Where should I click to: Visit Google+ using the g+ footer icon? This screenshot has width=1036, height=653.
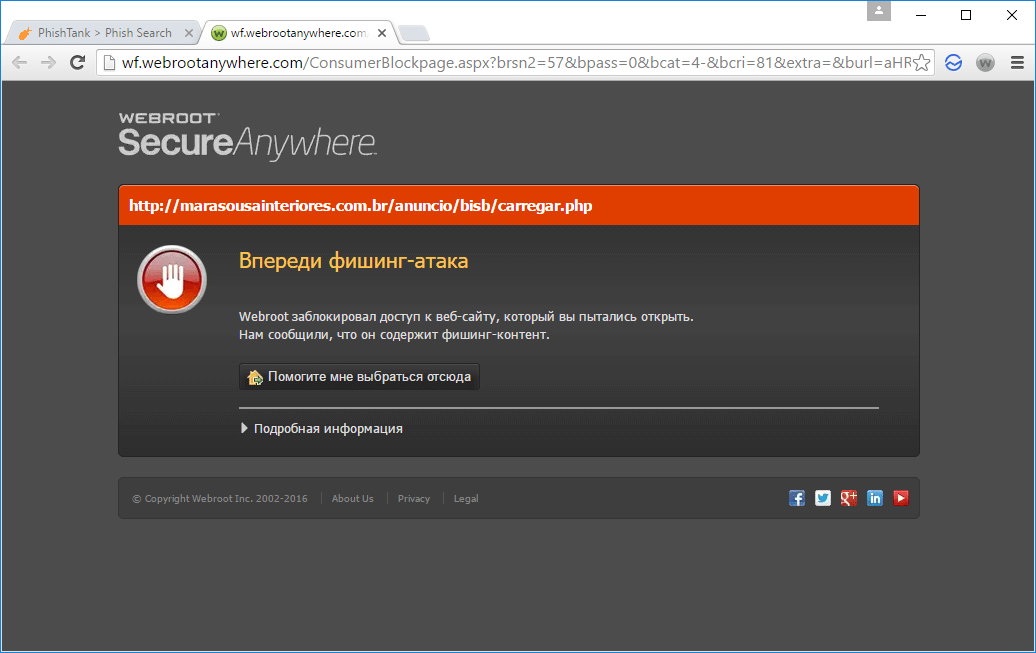coord(848,497)
